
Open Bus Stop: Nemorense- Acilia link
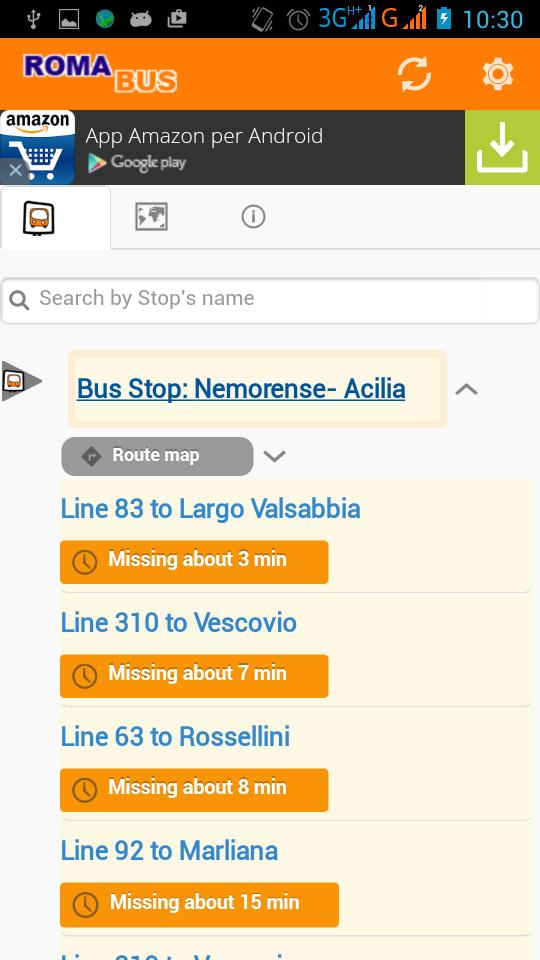coord(241,389)
